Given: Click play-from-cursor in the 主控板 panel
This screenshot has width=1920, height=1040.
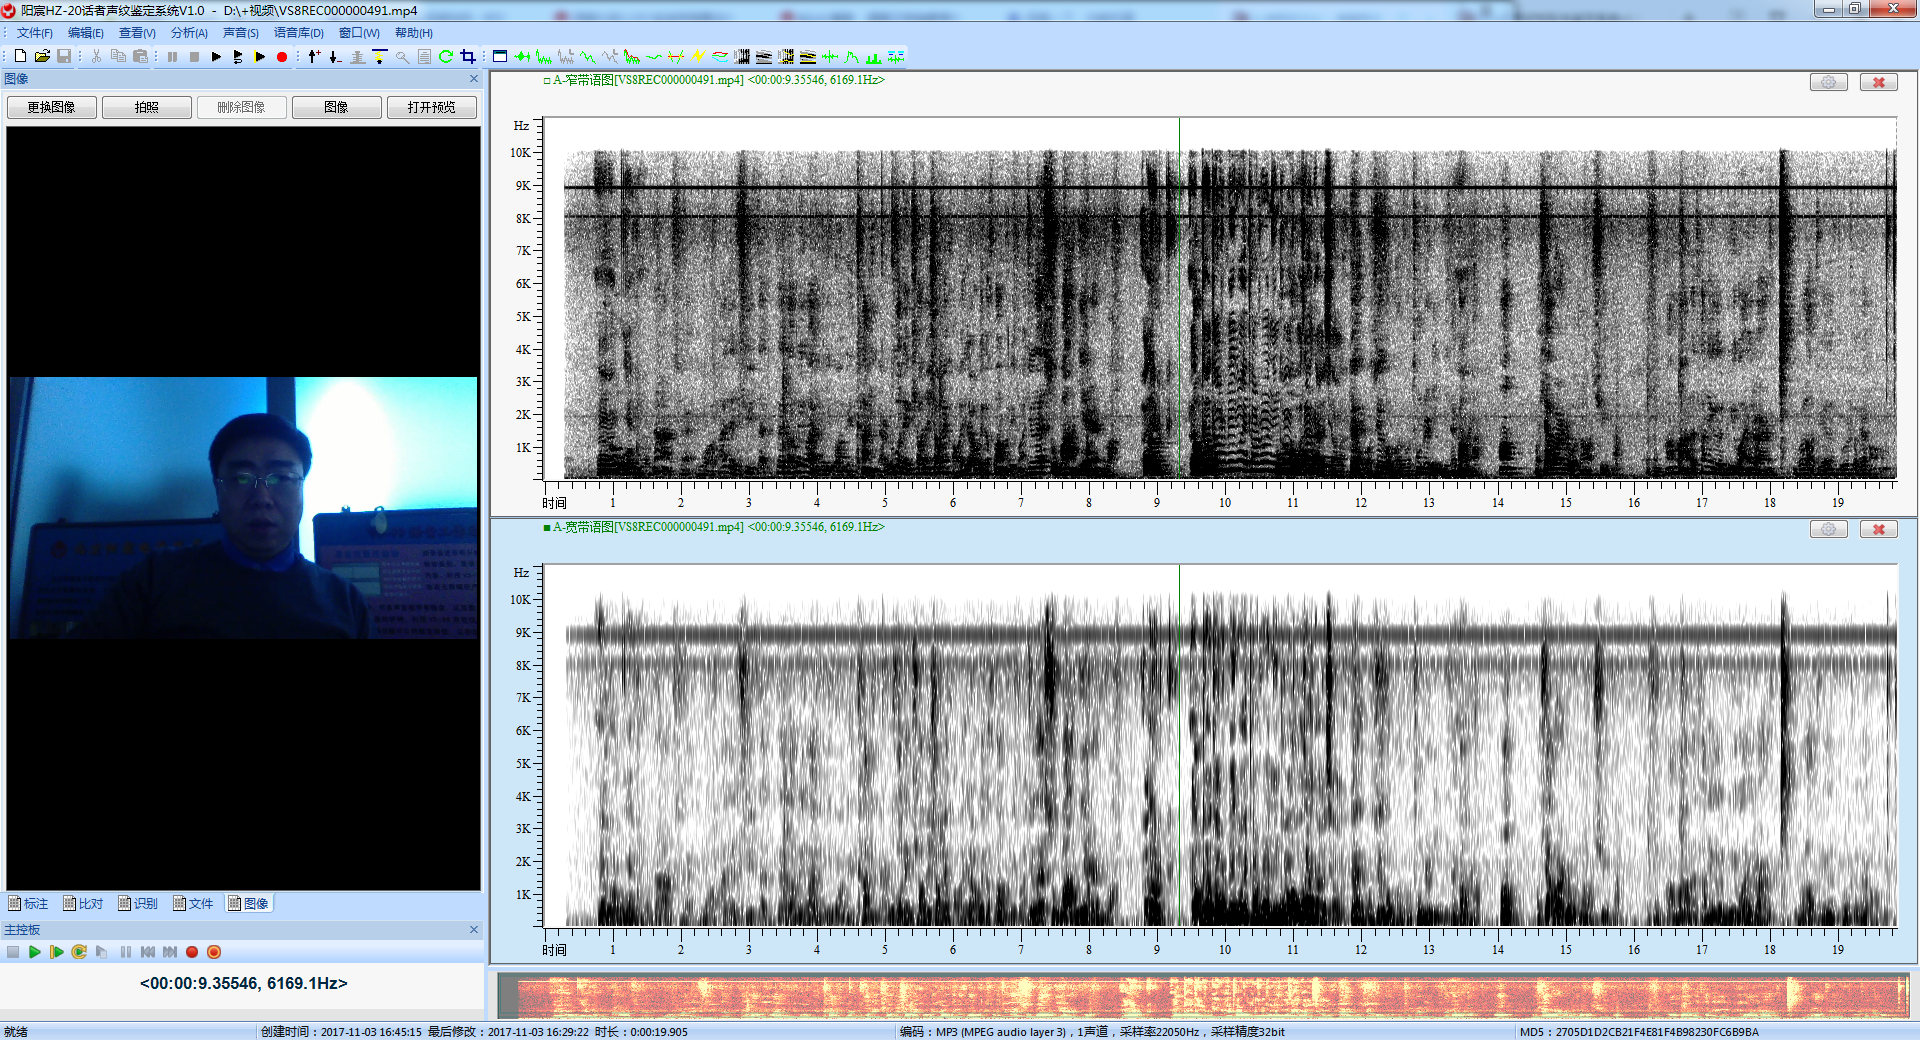Looking at the screenshot, I should pyautogui.click(x=57, y=952).
